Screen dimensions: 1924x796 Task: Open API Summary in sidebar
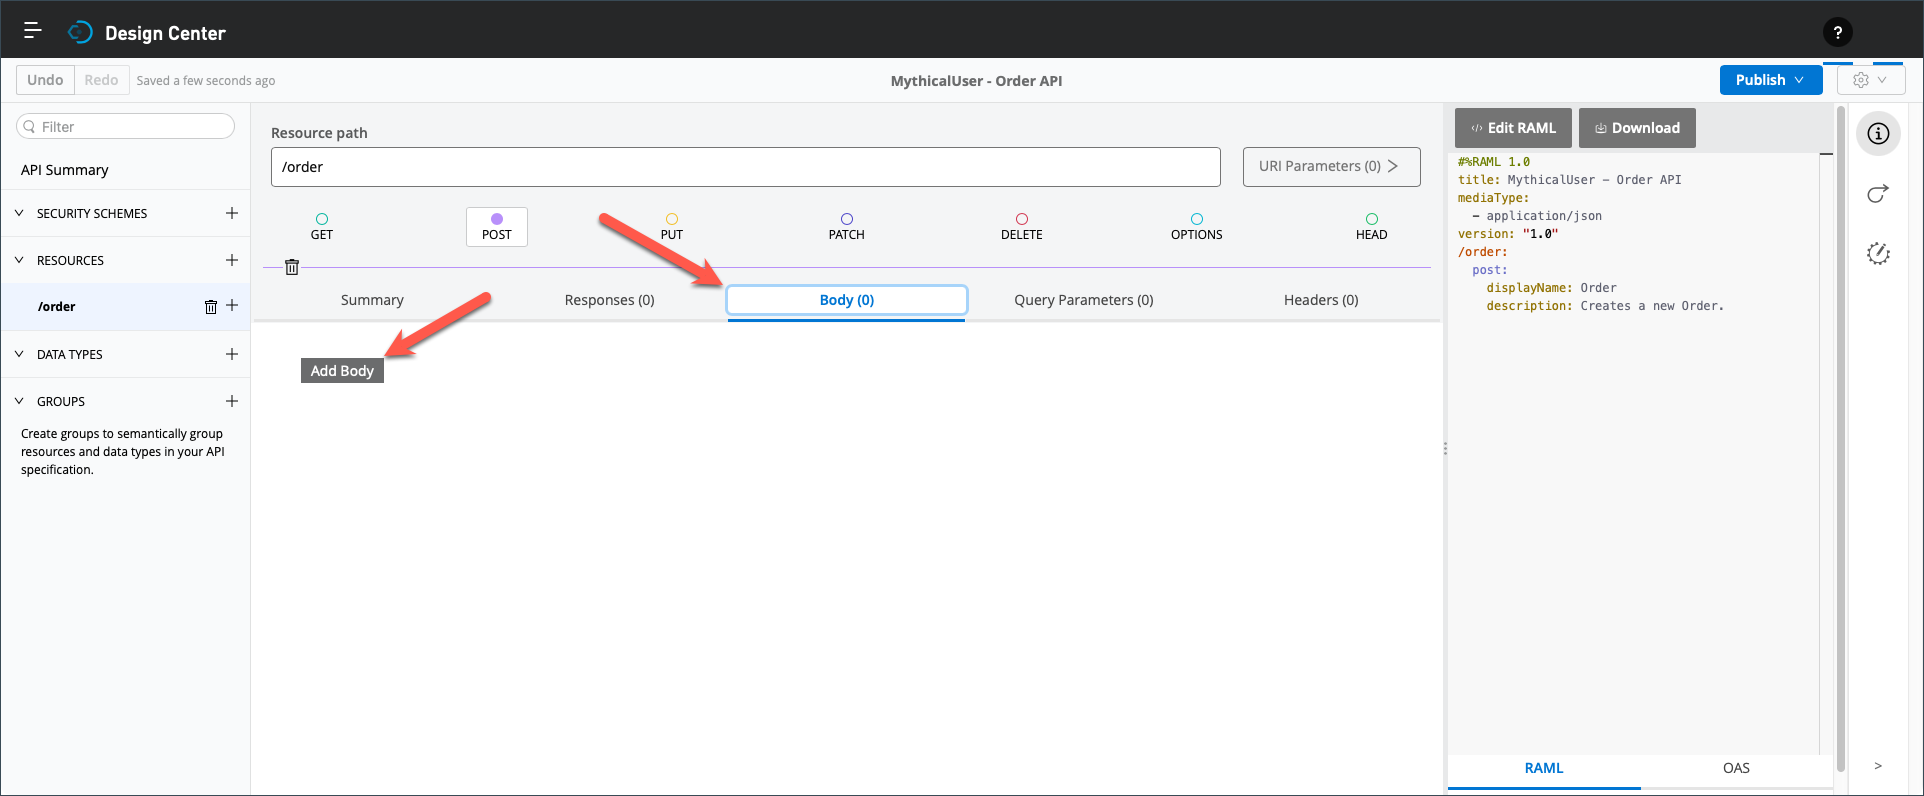point(65,170)
